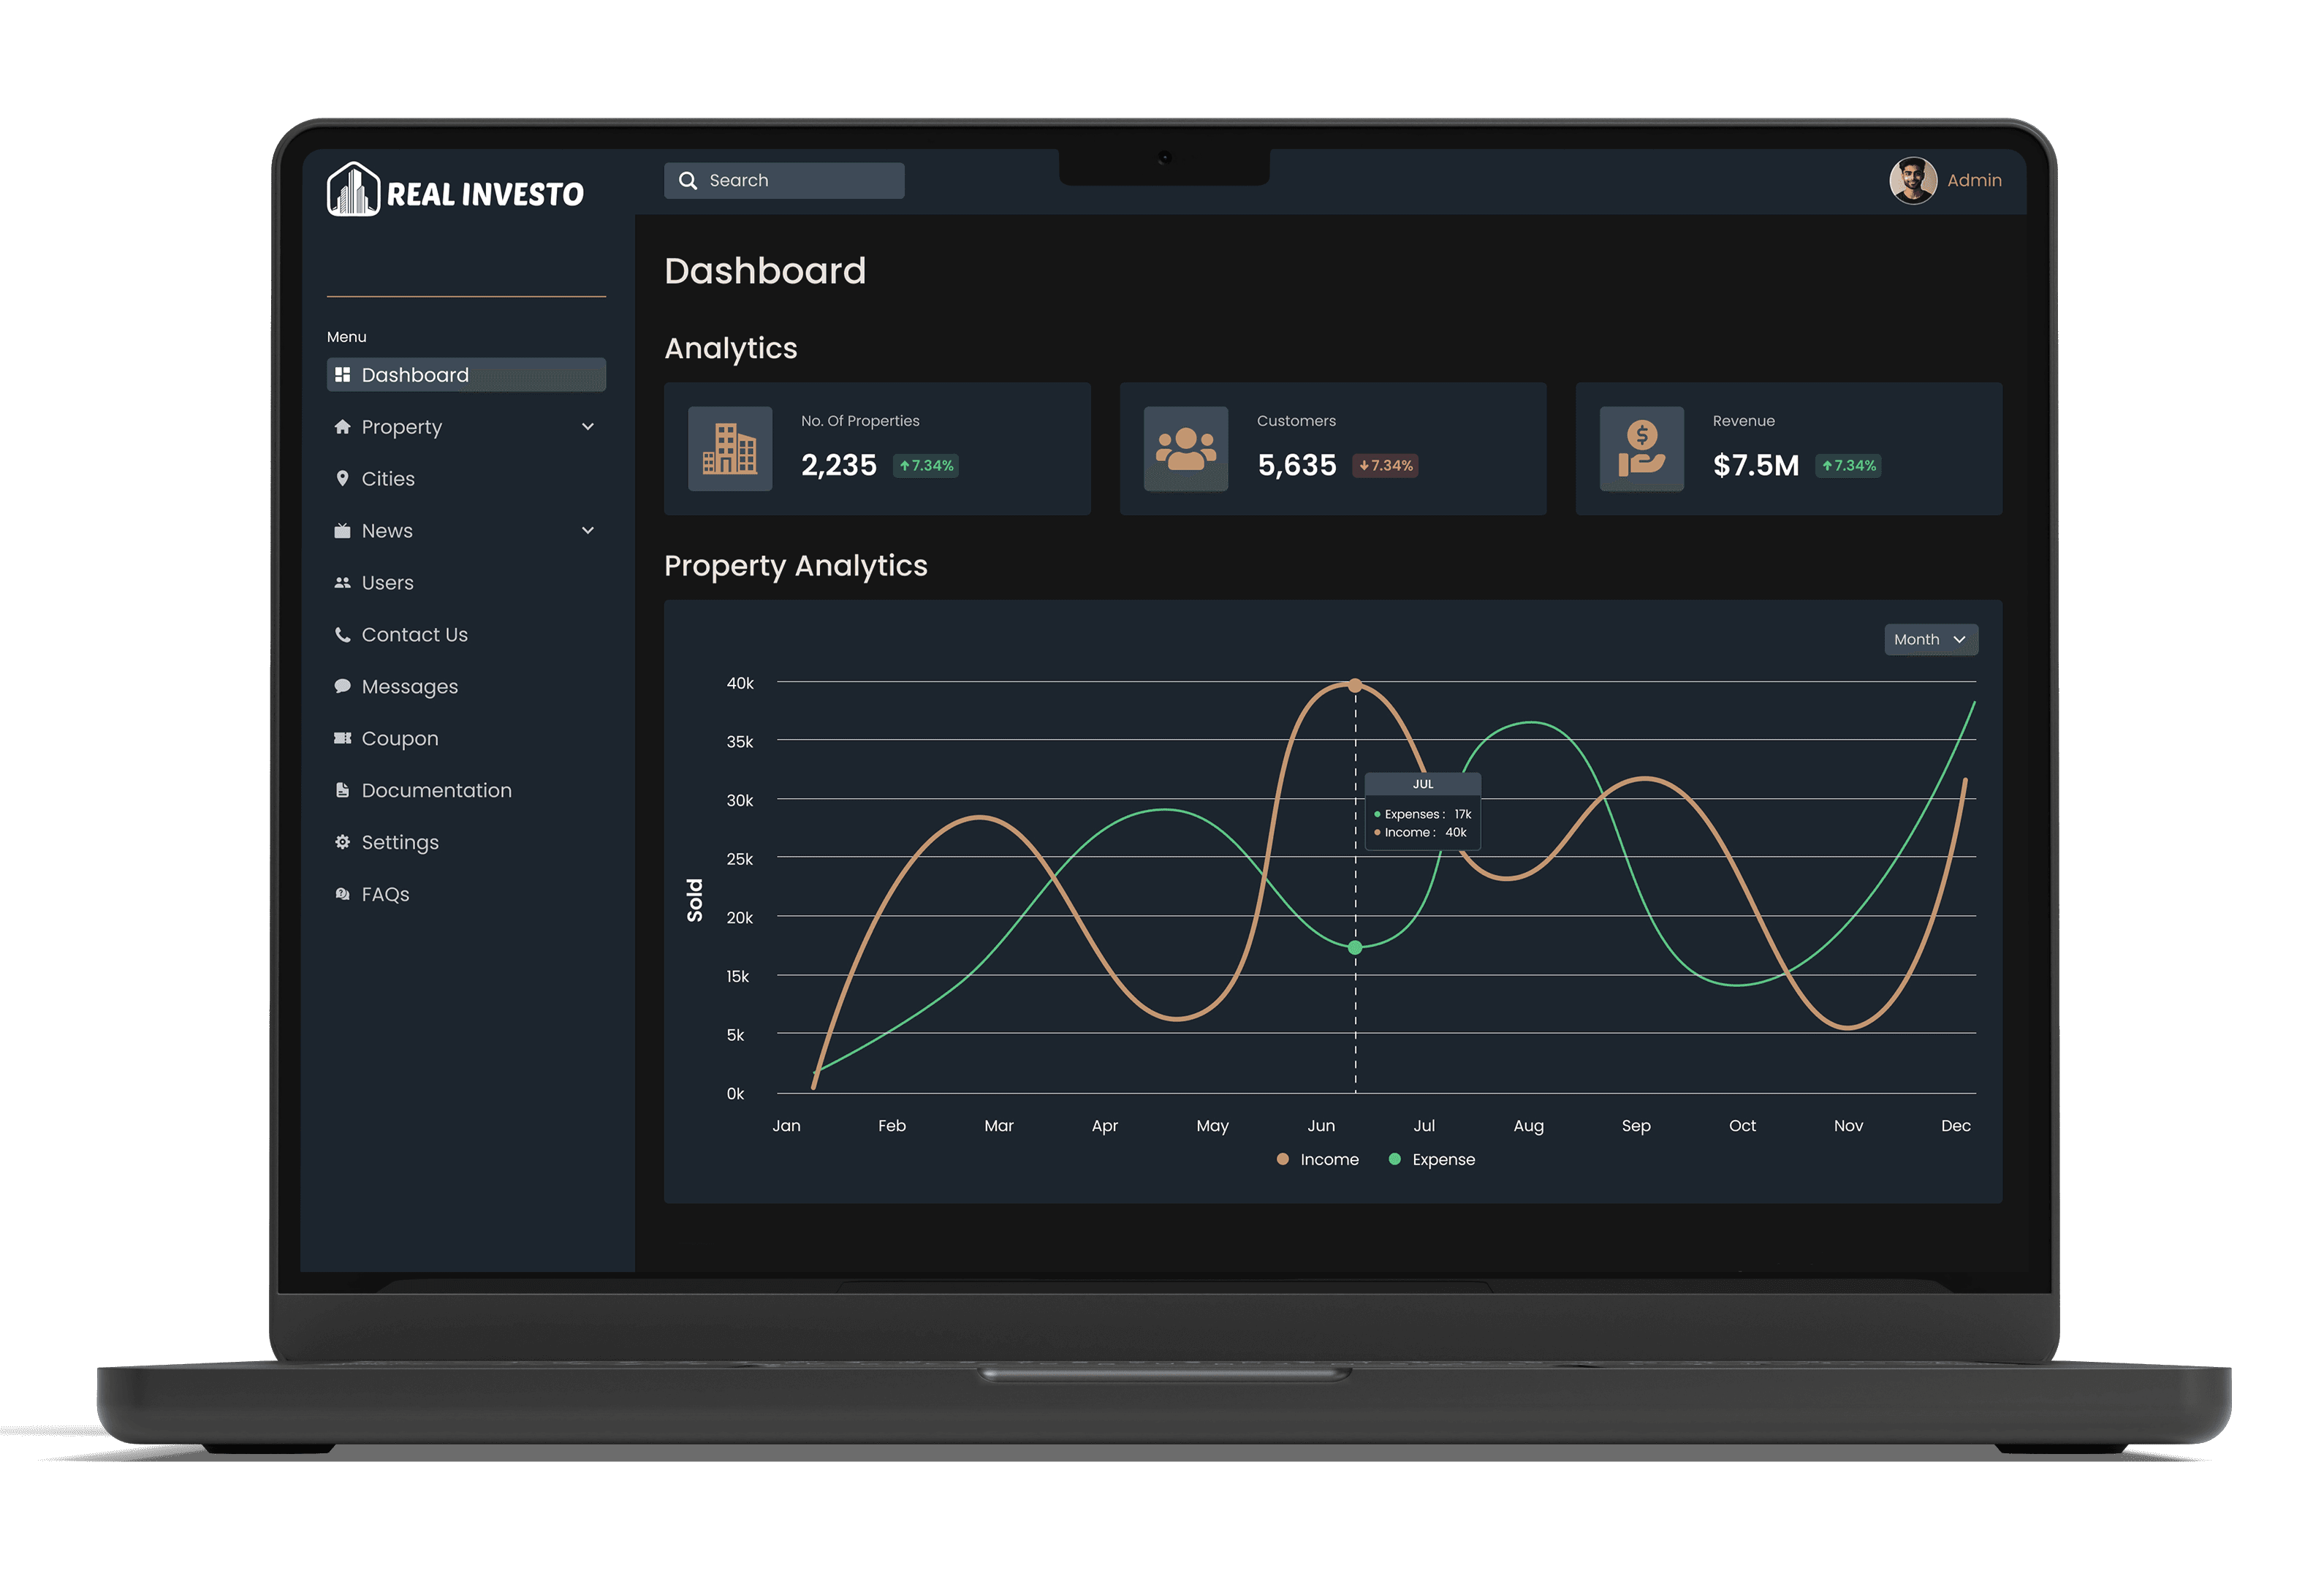Toggle the Income series in chart legend
This screenshot has width=2324, height=1579.
[1318, 1160]
